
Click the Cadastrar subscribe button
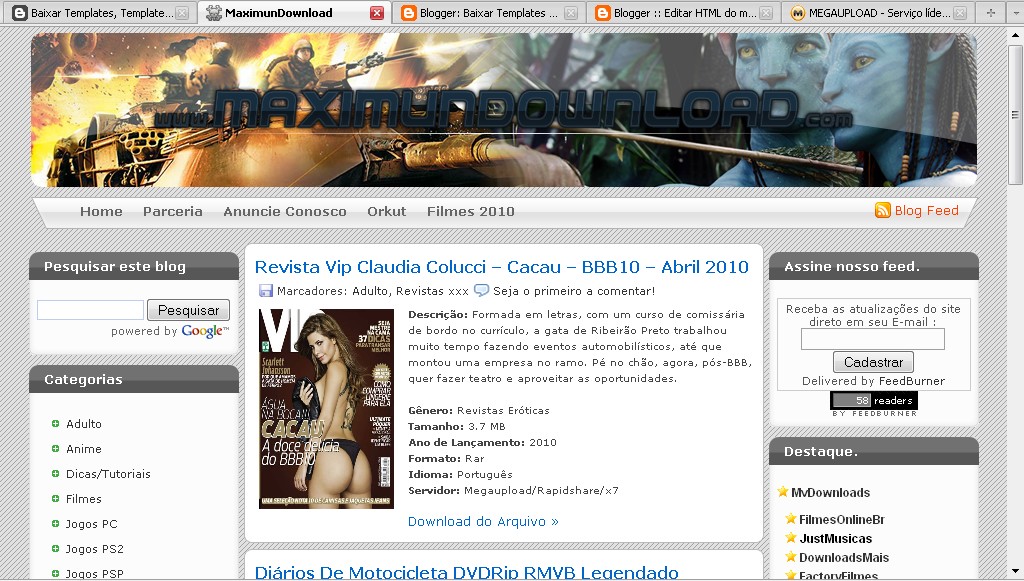(x=873, y=362)
